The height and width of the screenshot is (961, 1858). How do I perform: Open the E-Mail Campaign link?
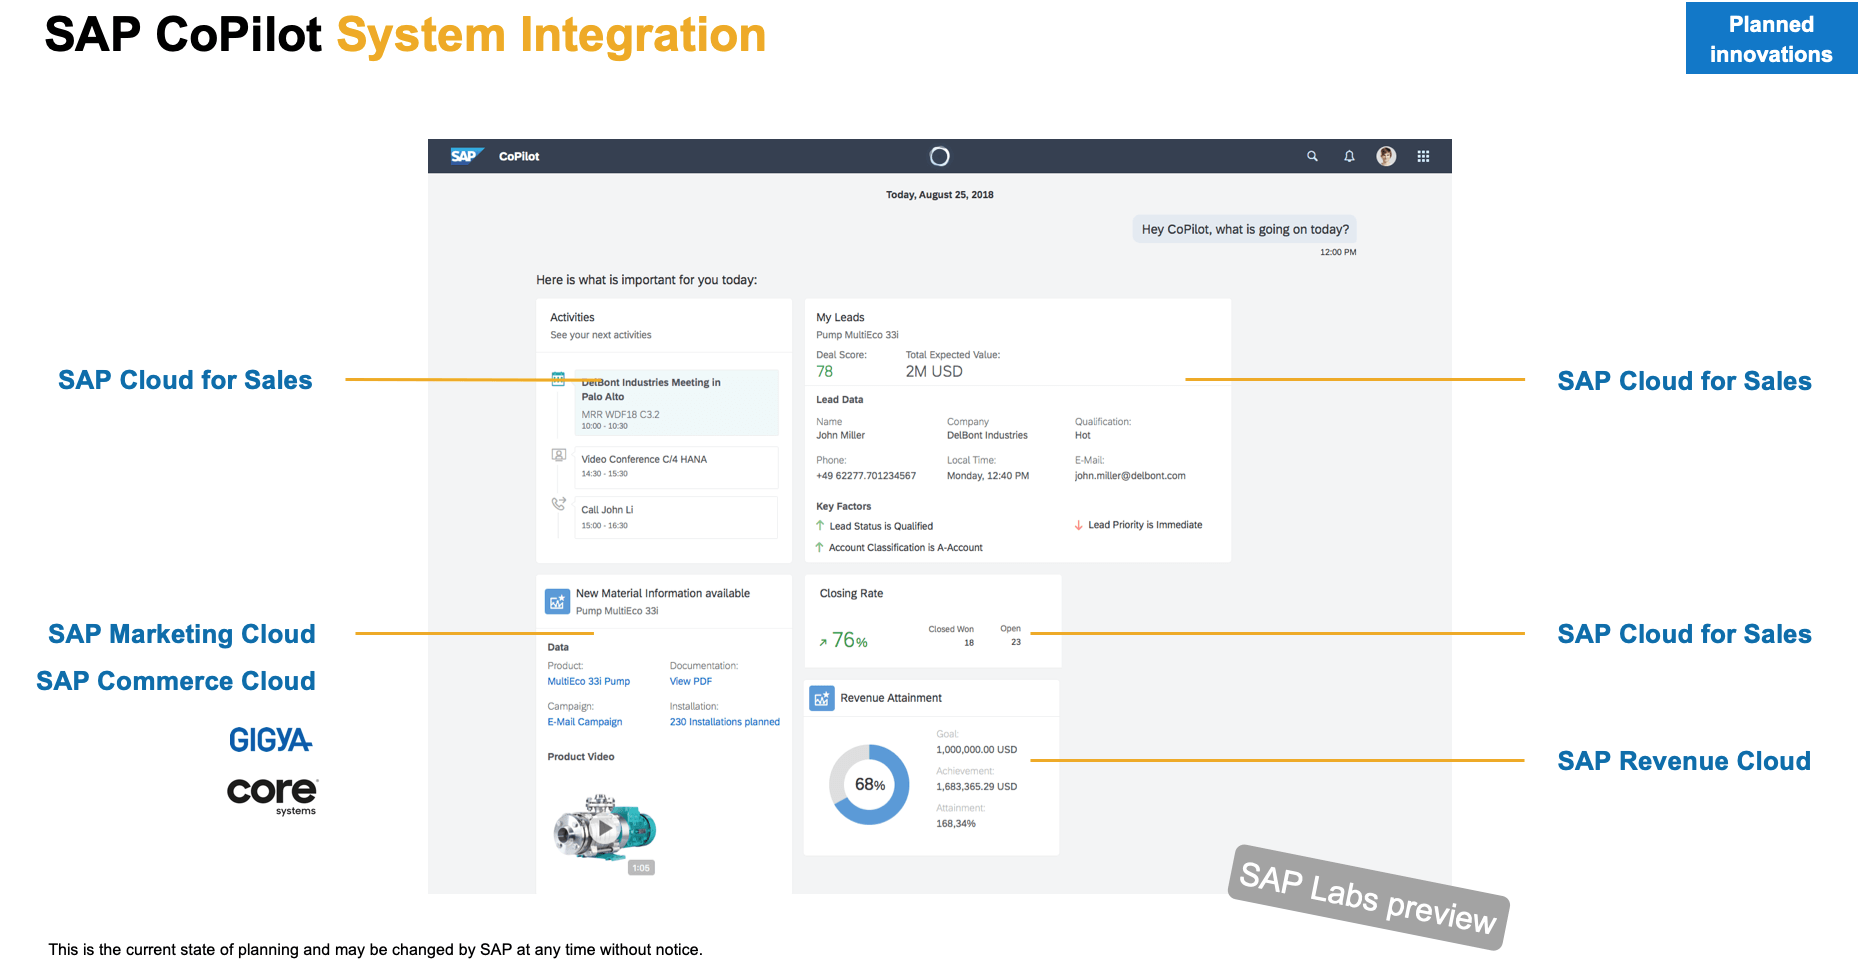585,722
